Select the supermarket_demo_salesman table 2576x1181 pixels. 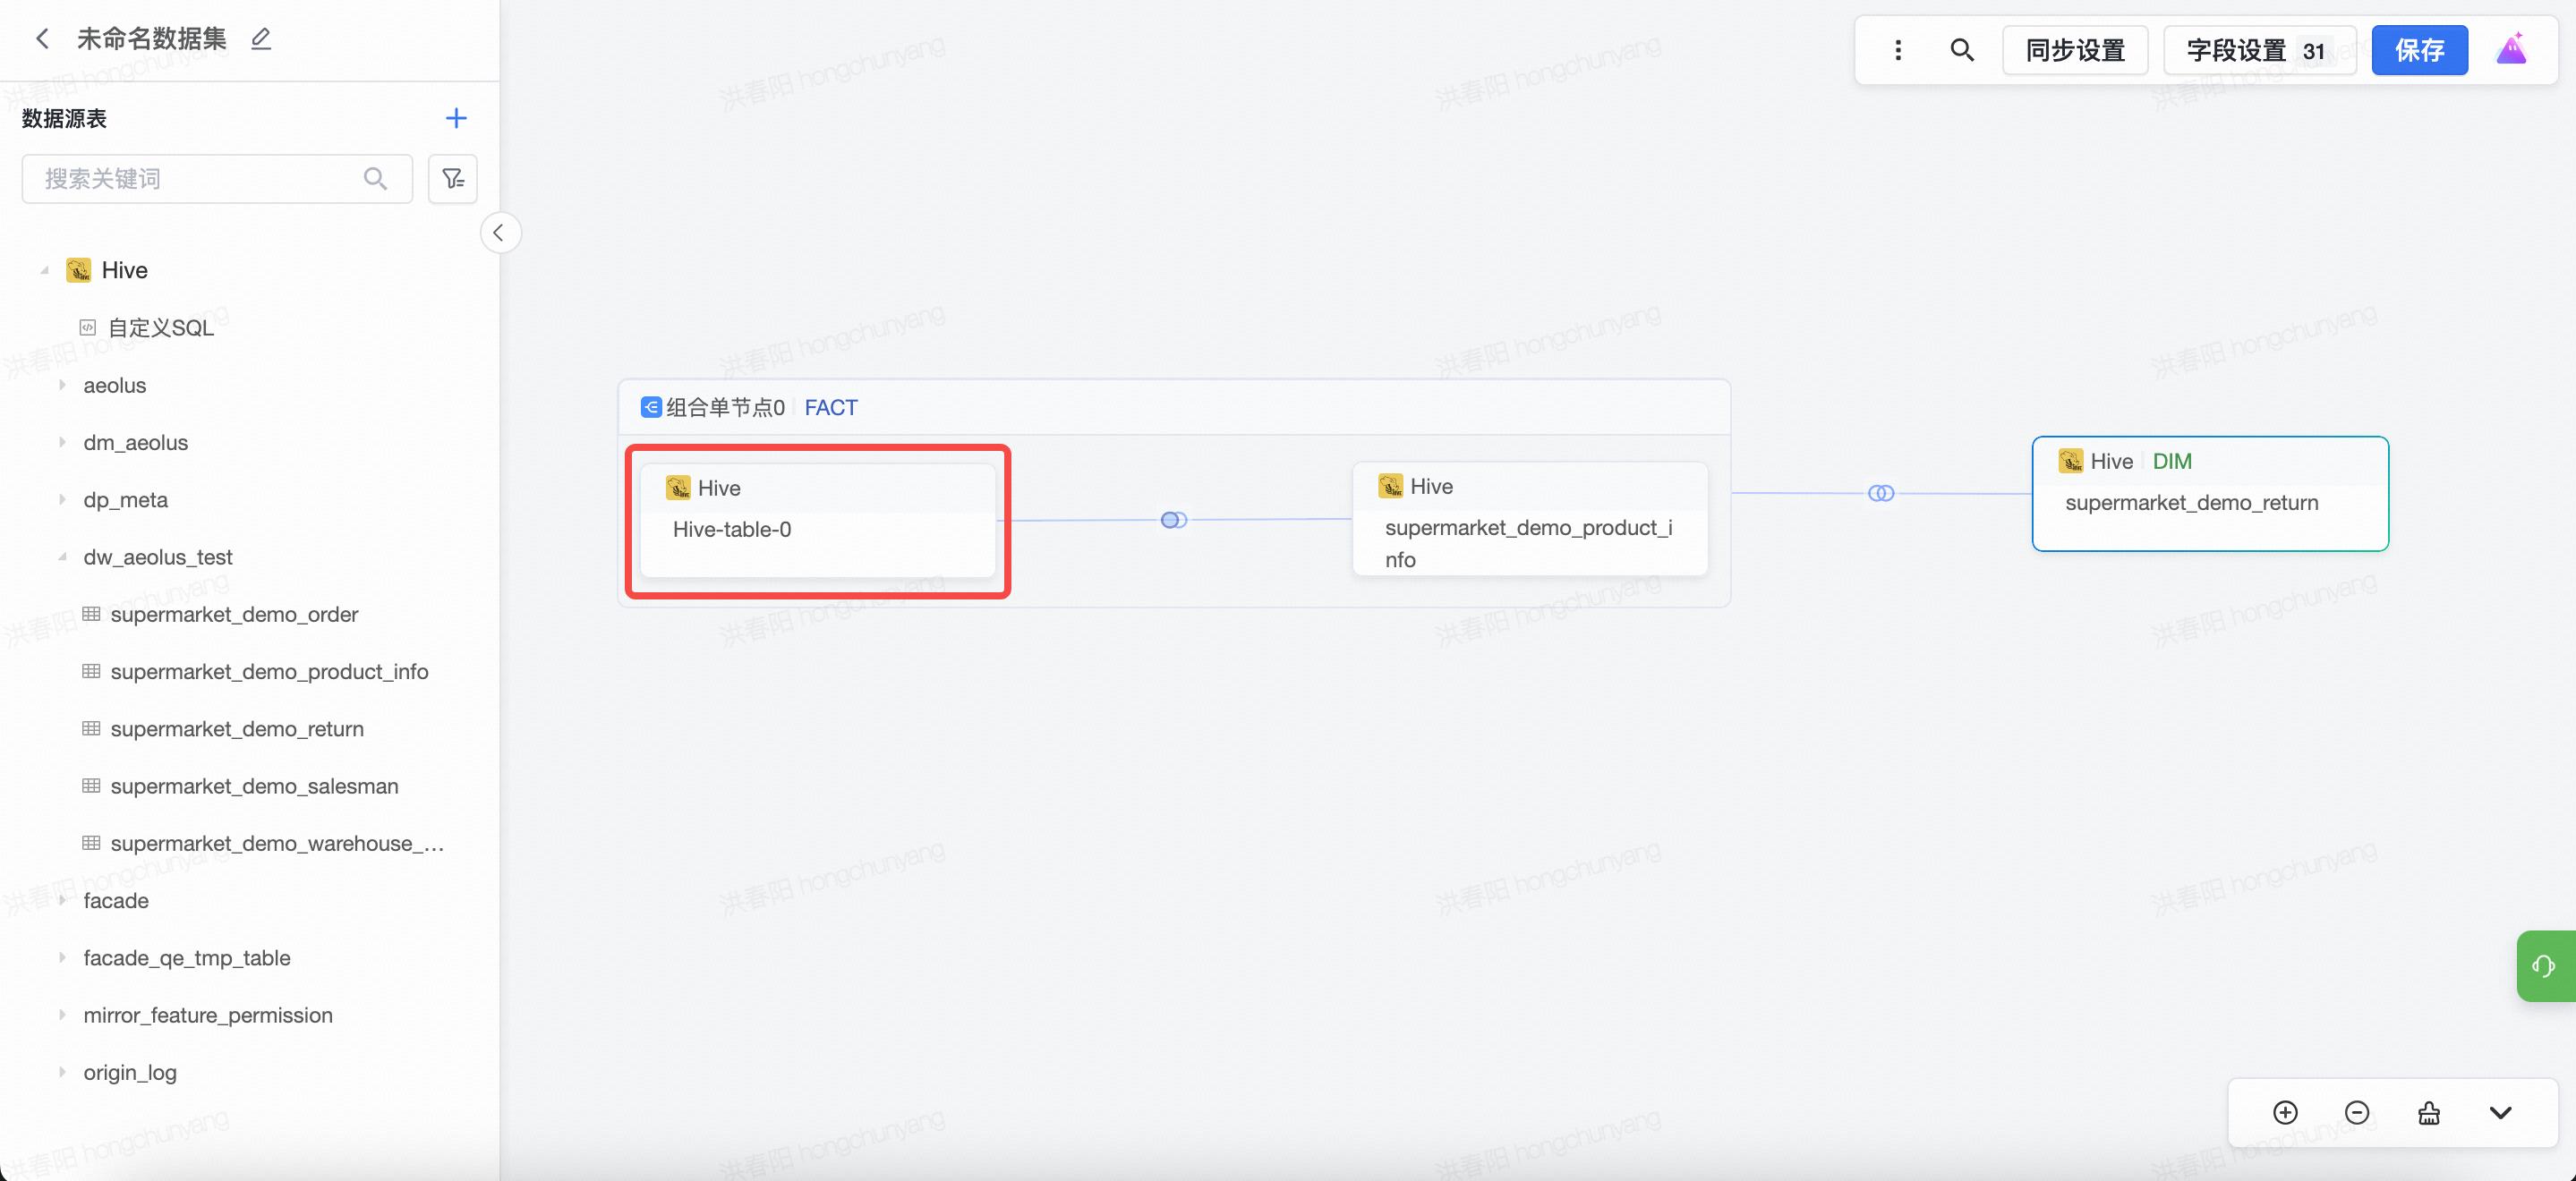254,786
